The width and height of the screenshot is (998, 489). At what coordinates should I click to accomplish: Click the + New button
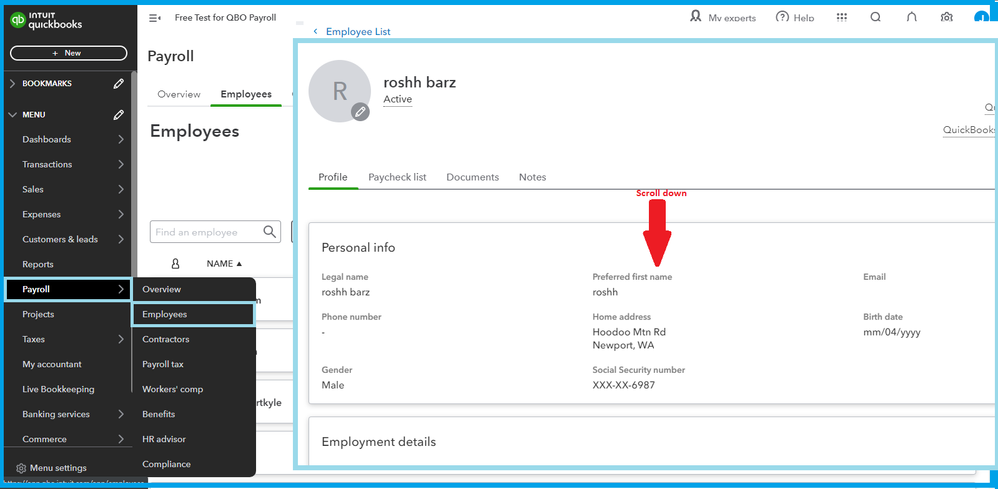click(67, 53)
